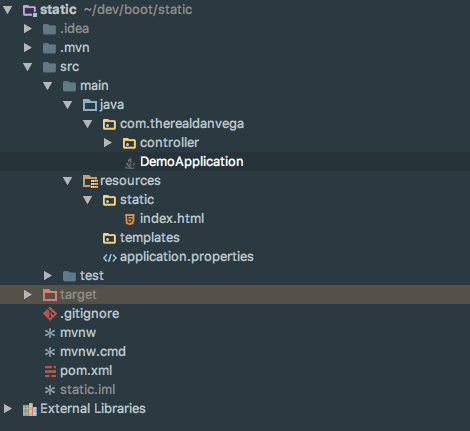The image size is (470, 431).
Task: Select the .mvn folder name
Action: point(75,48)
